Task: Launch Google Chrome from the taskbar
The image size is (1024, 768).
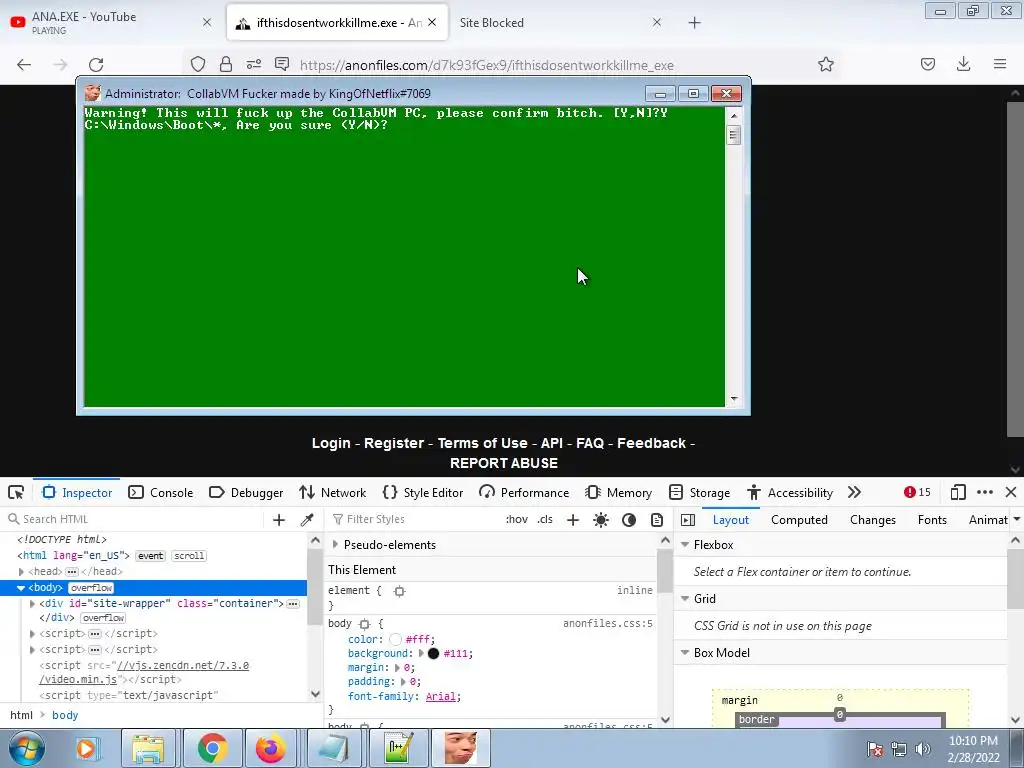Action: [x=212, y=748]
